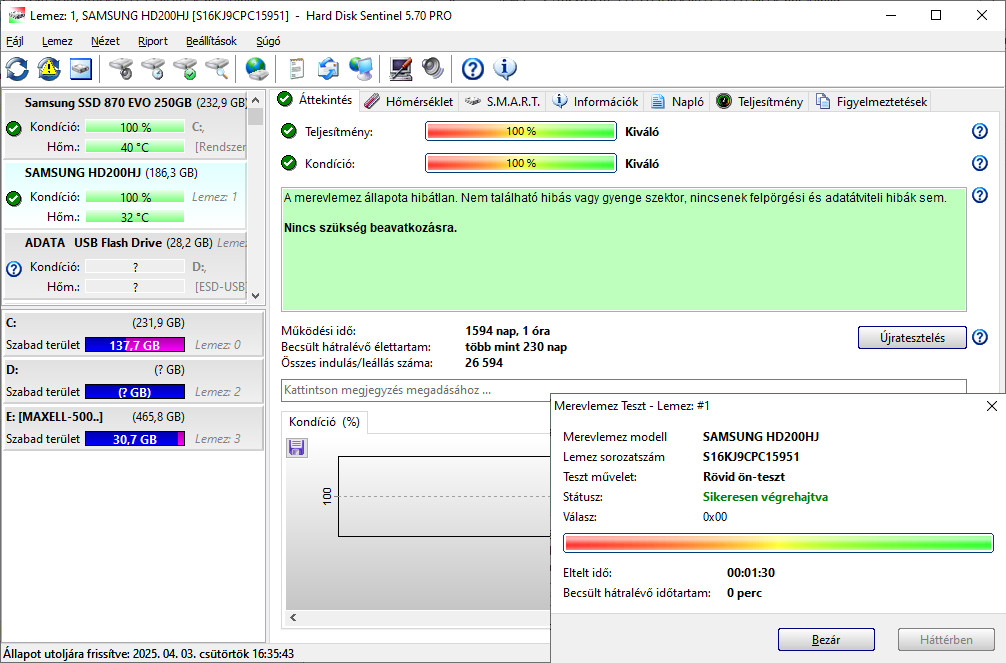Click the status bar 'Állapot utoljára frissítve' text
1006x663 pixels.
point(149,654)
